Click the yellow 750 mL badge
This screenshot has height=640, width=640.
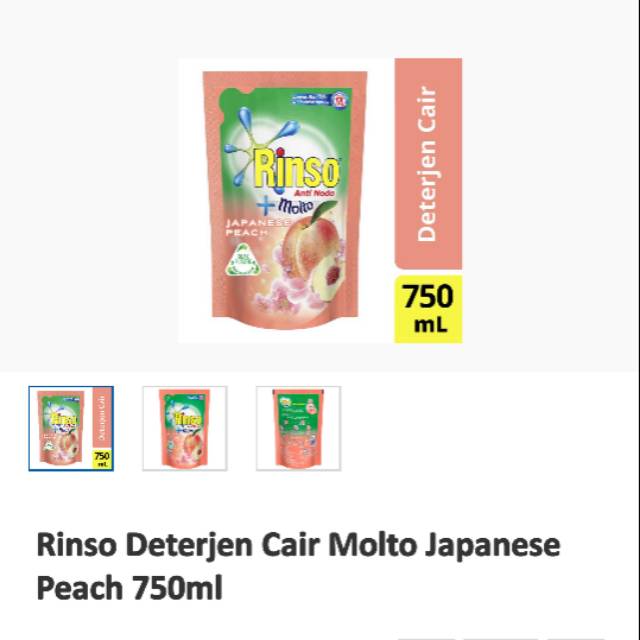pos(428,309)
